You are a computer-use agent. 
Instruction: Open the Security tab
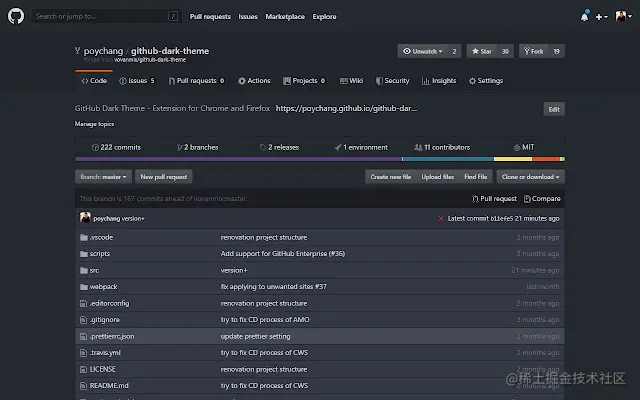(393, 81)
